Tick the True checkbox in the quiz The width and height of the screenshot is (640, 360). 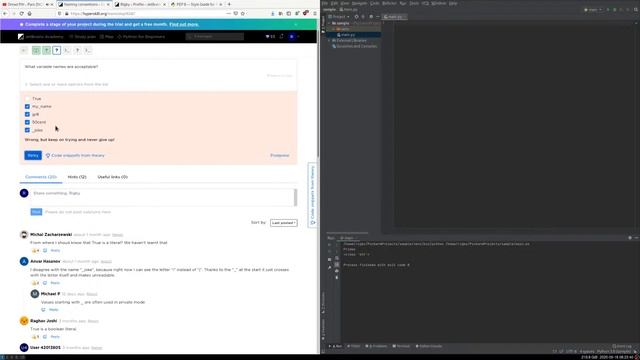(x=27, y=99)
